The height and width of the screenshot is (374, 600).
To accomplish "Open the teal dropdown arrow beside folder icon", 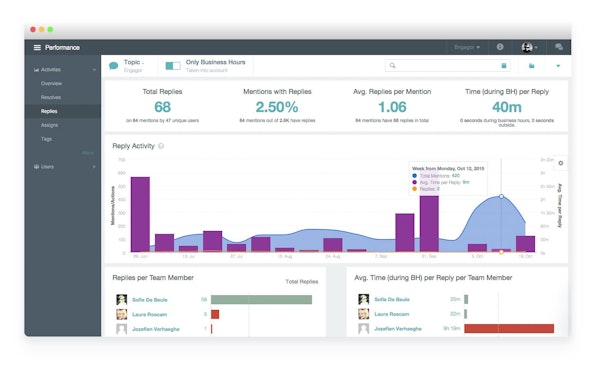I will point(558,66).
